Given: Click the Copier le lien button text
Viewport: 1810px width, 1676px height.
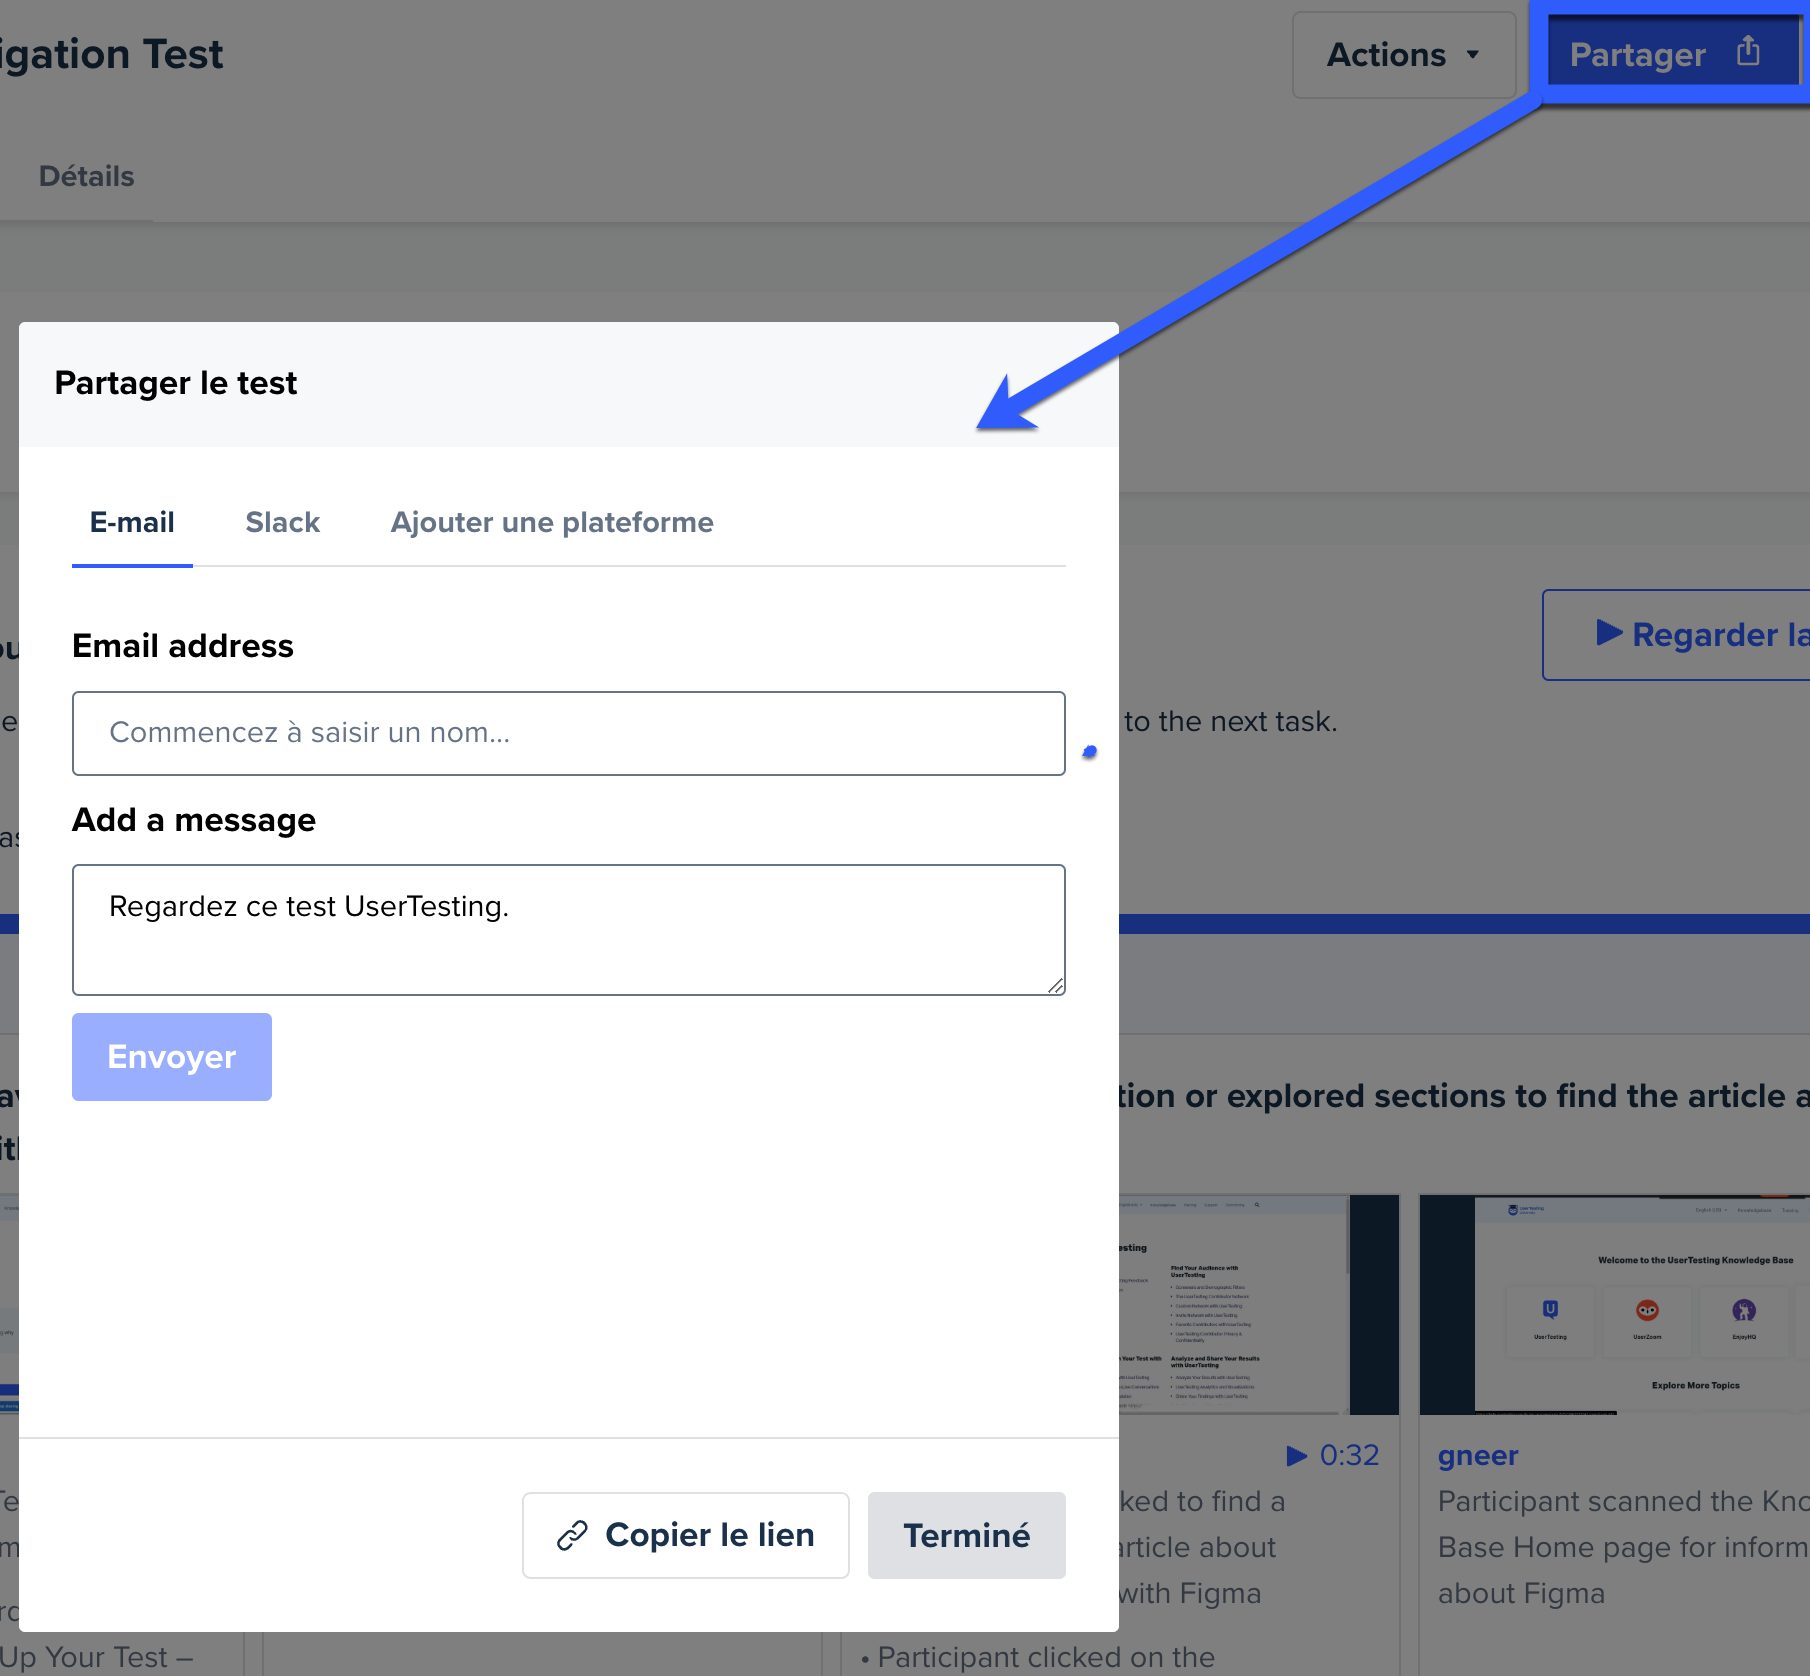Looking at the screenshot, I should (709, 1535).
